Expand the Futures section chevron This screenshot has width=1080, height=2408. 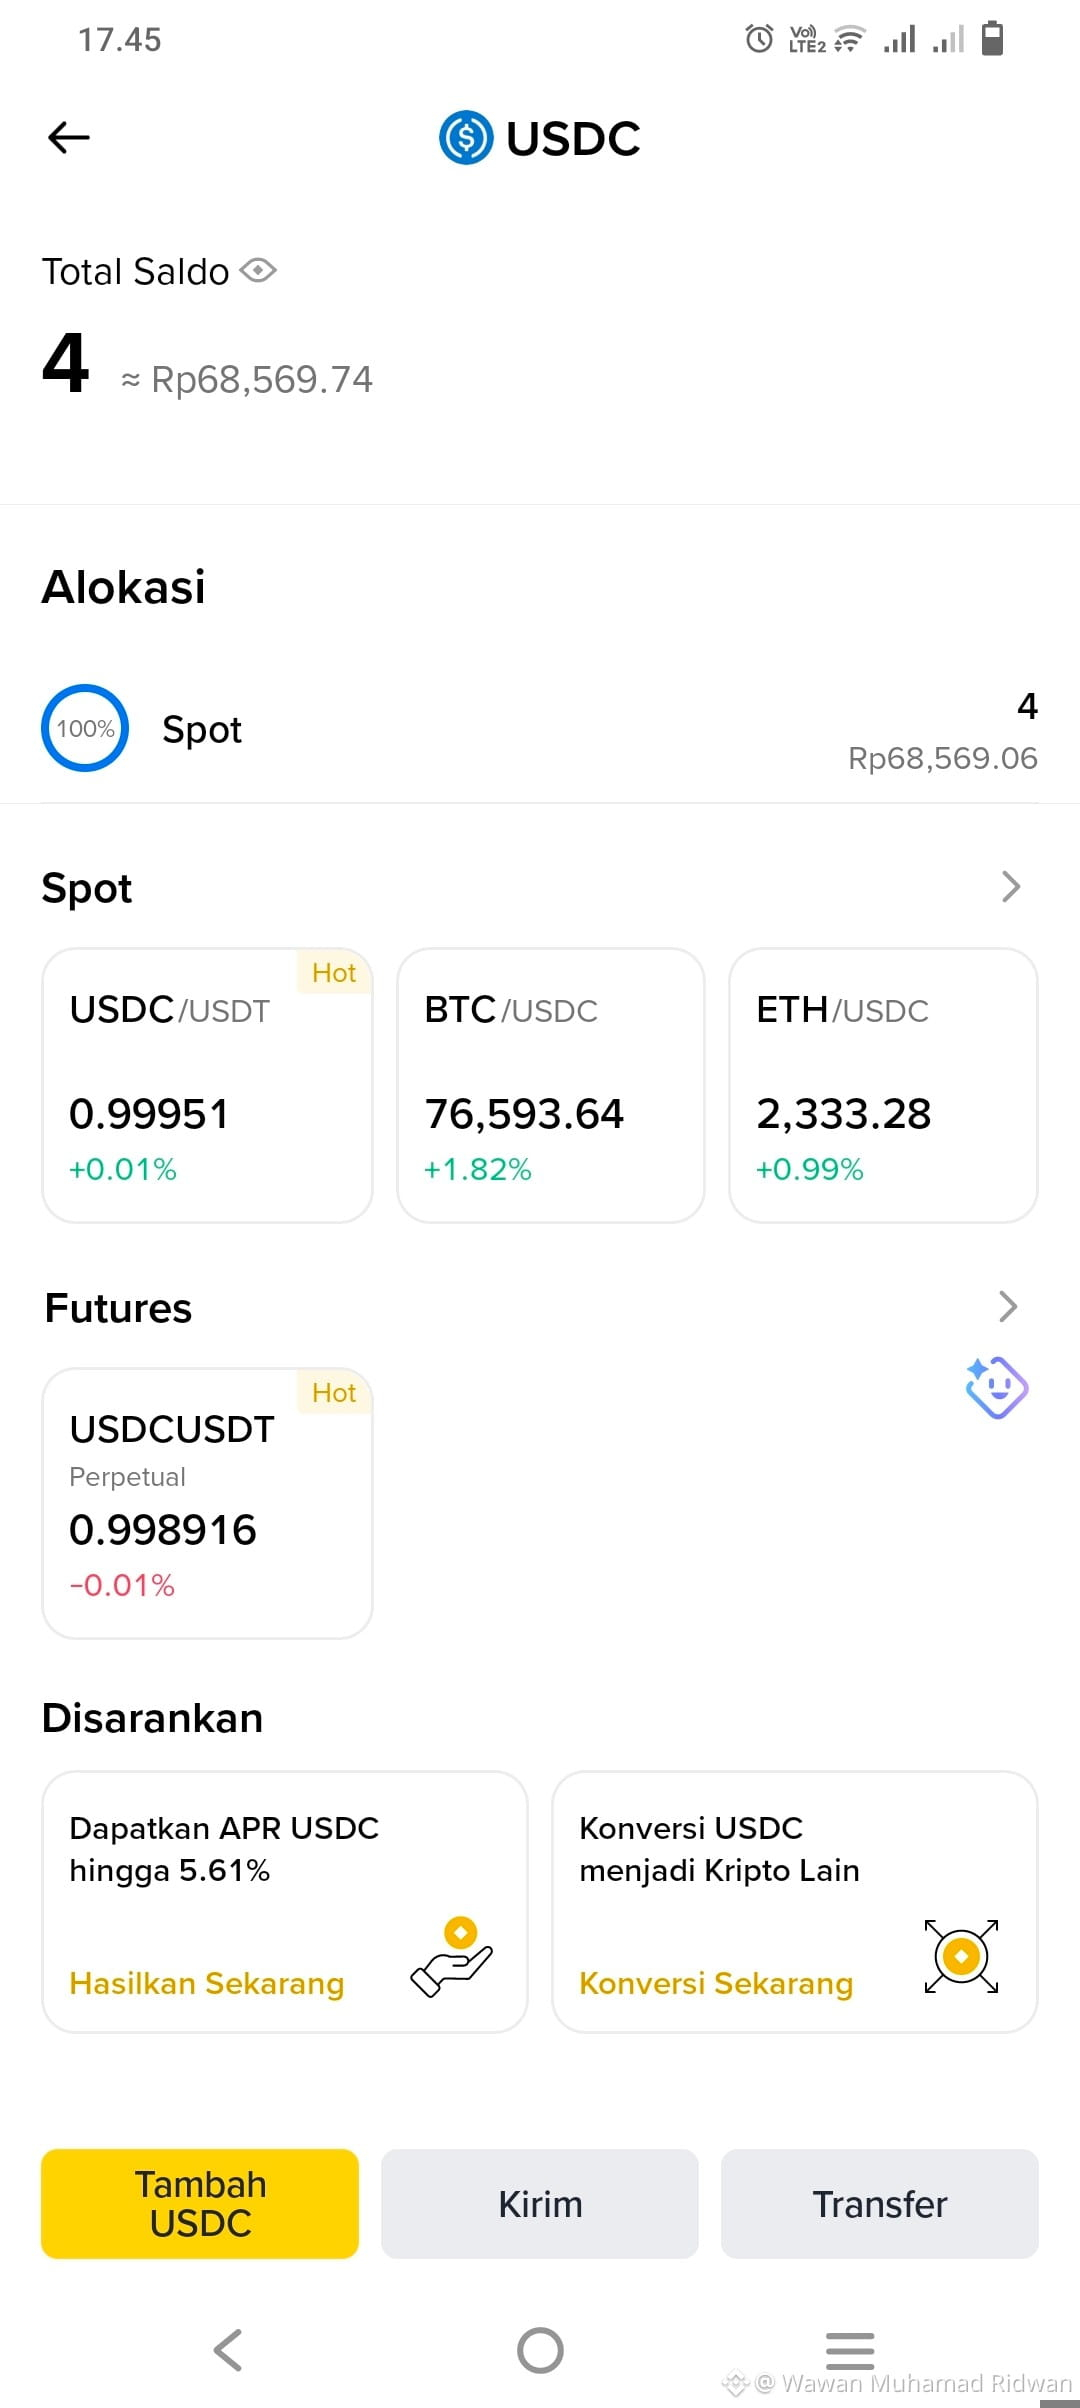pyautogui.click(x=1008, y=1306)
